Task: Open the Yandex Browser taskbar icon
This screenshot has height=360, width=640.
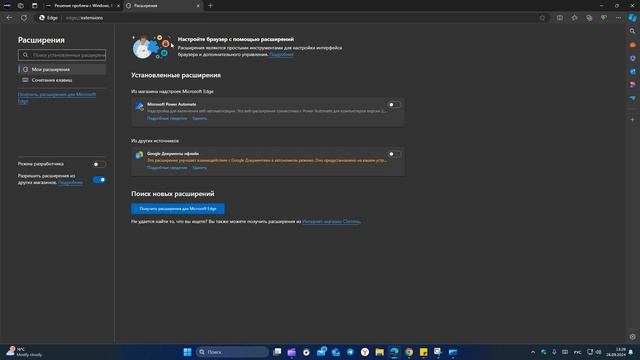Action: click(365, 352)
